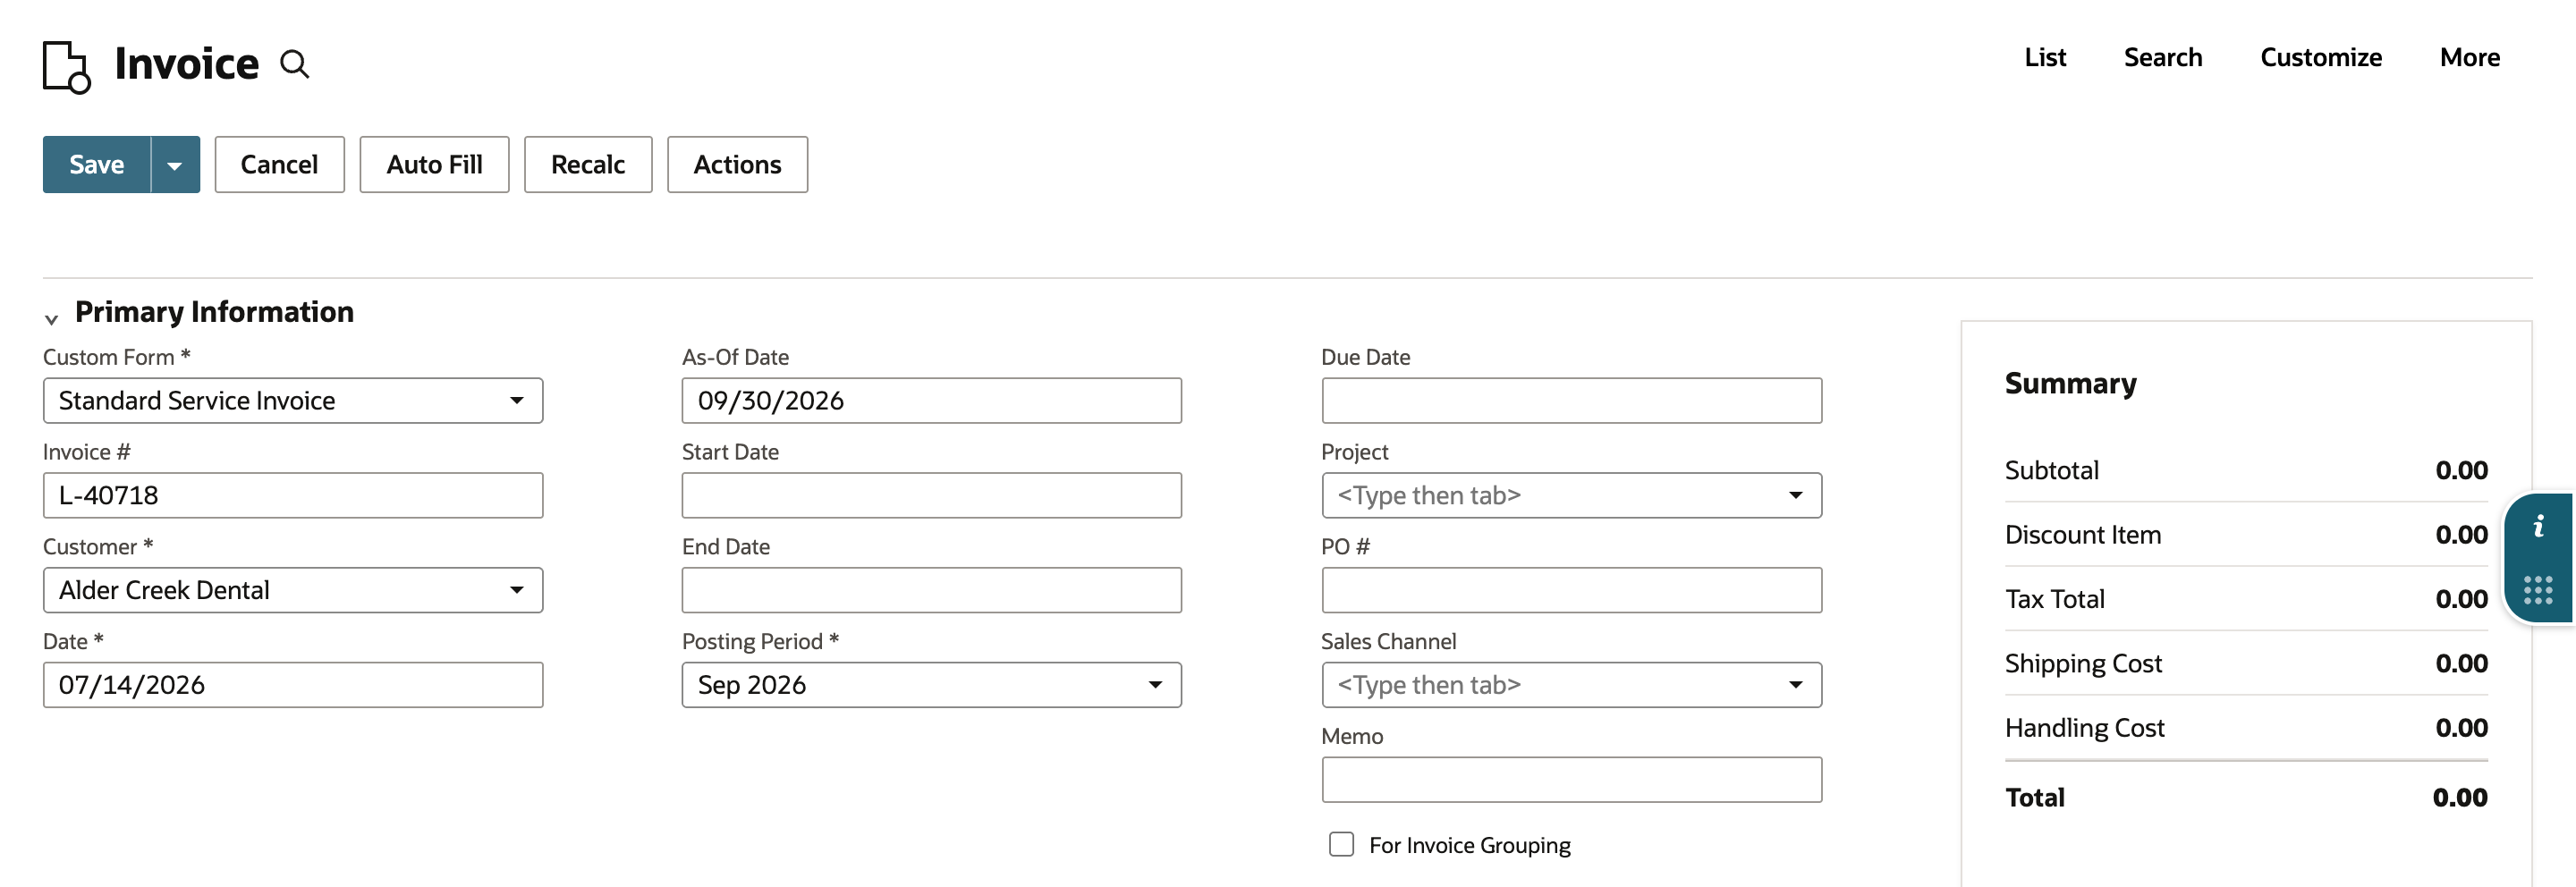Click the Date field showing 07/14/2026
2576x887 pixels.
pyautogui.click(x=293, y=685)
